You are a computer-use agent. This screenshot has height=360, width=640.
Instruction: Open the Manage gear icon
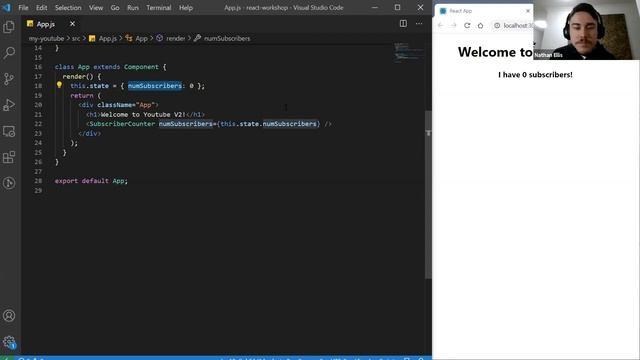point(9,342)
